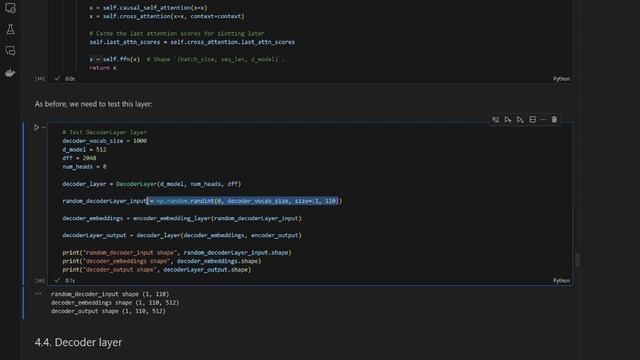The width and height of the screenshot is (640, 360).
Task: Click the print 'decoder_output shape' line
Action: point(157,270)
